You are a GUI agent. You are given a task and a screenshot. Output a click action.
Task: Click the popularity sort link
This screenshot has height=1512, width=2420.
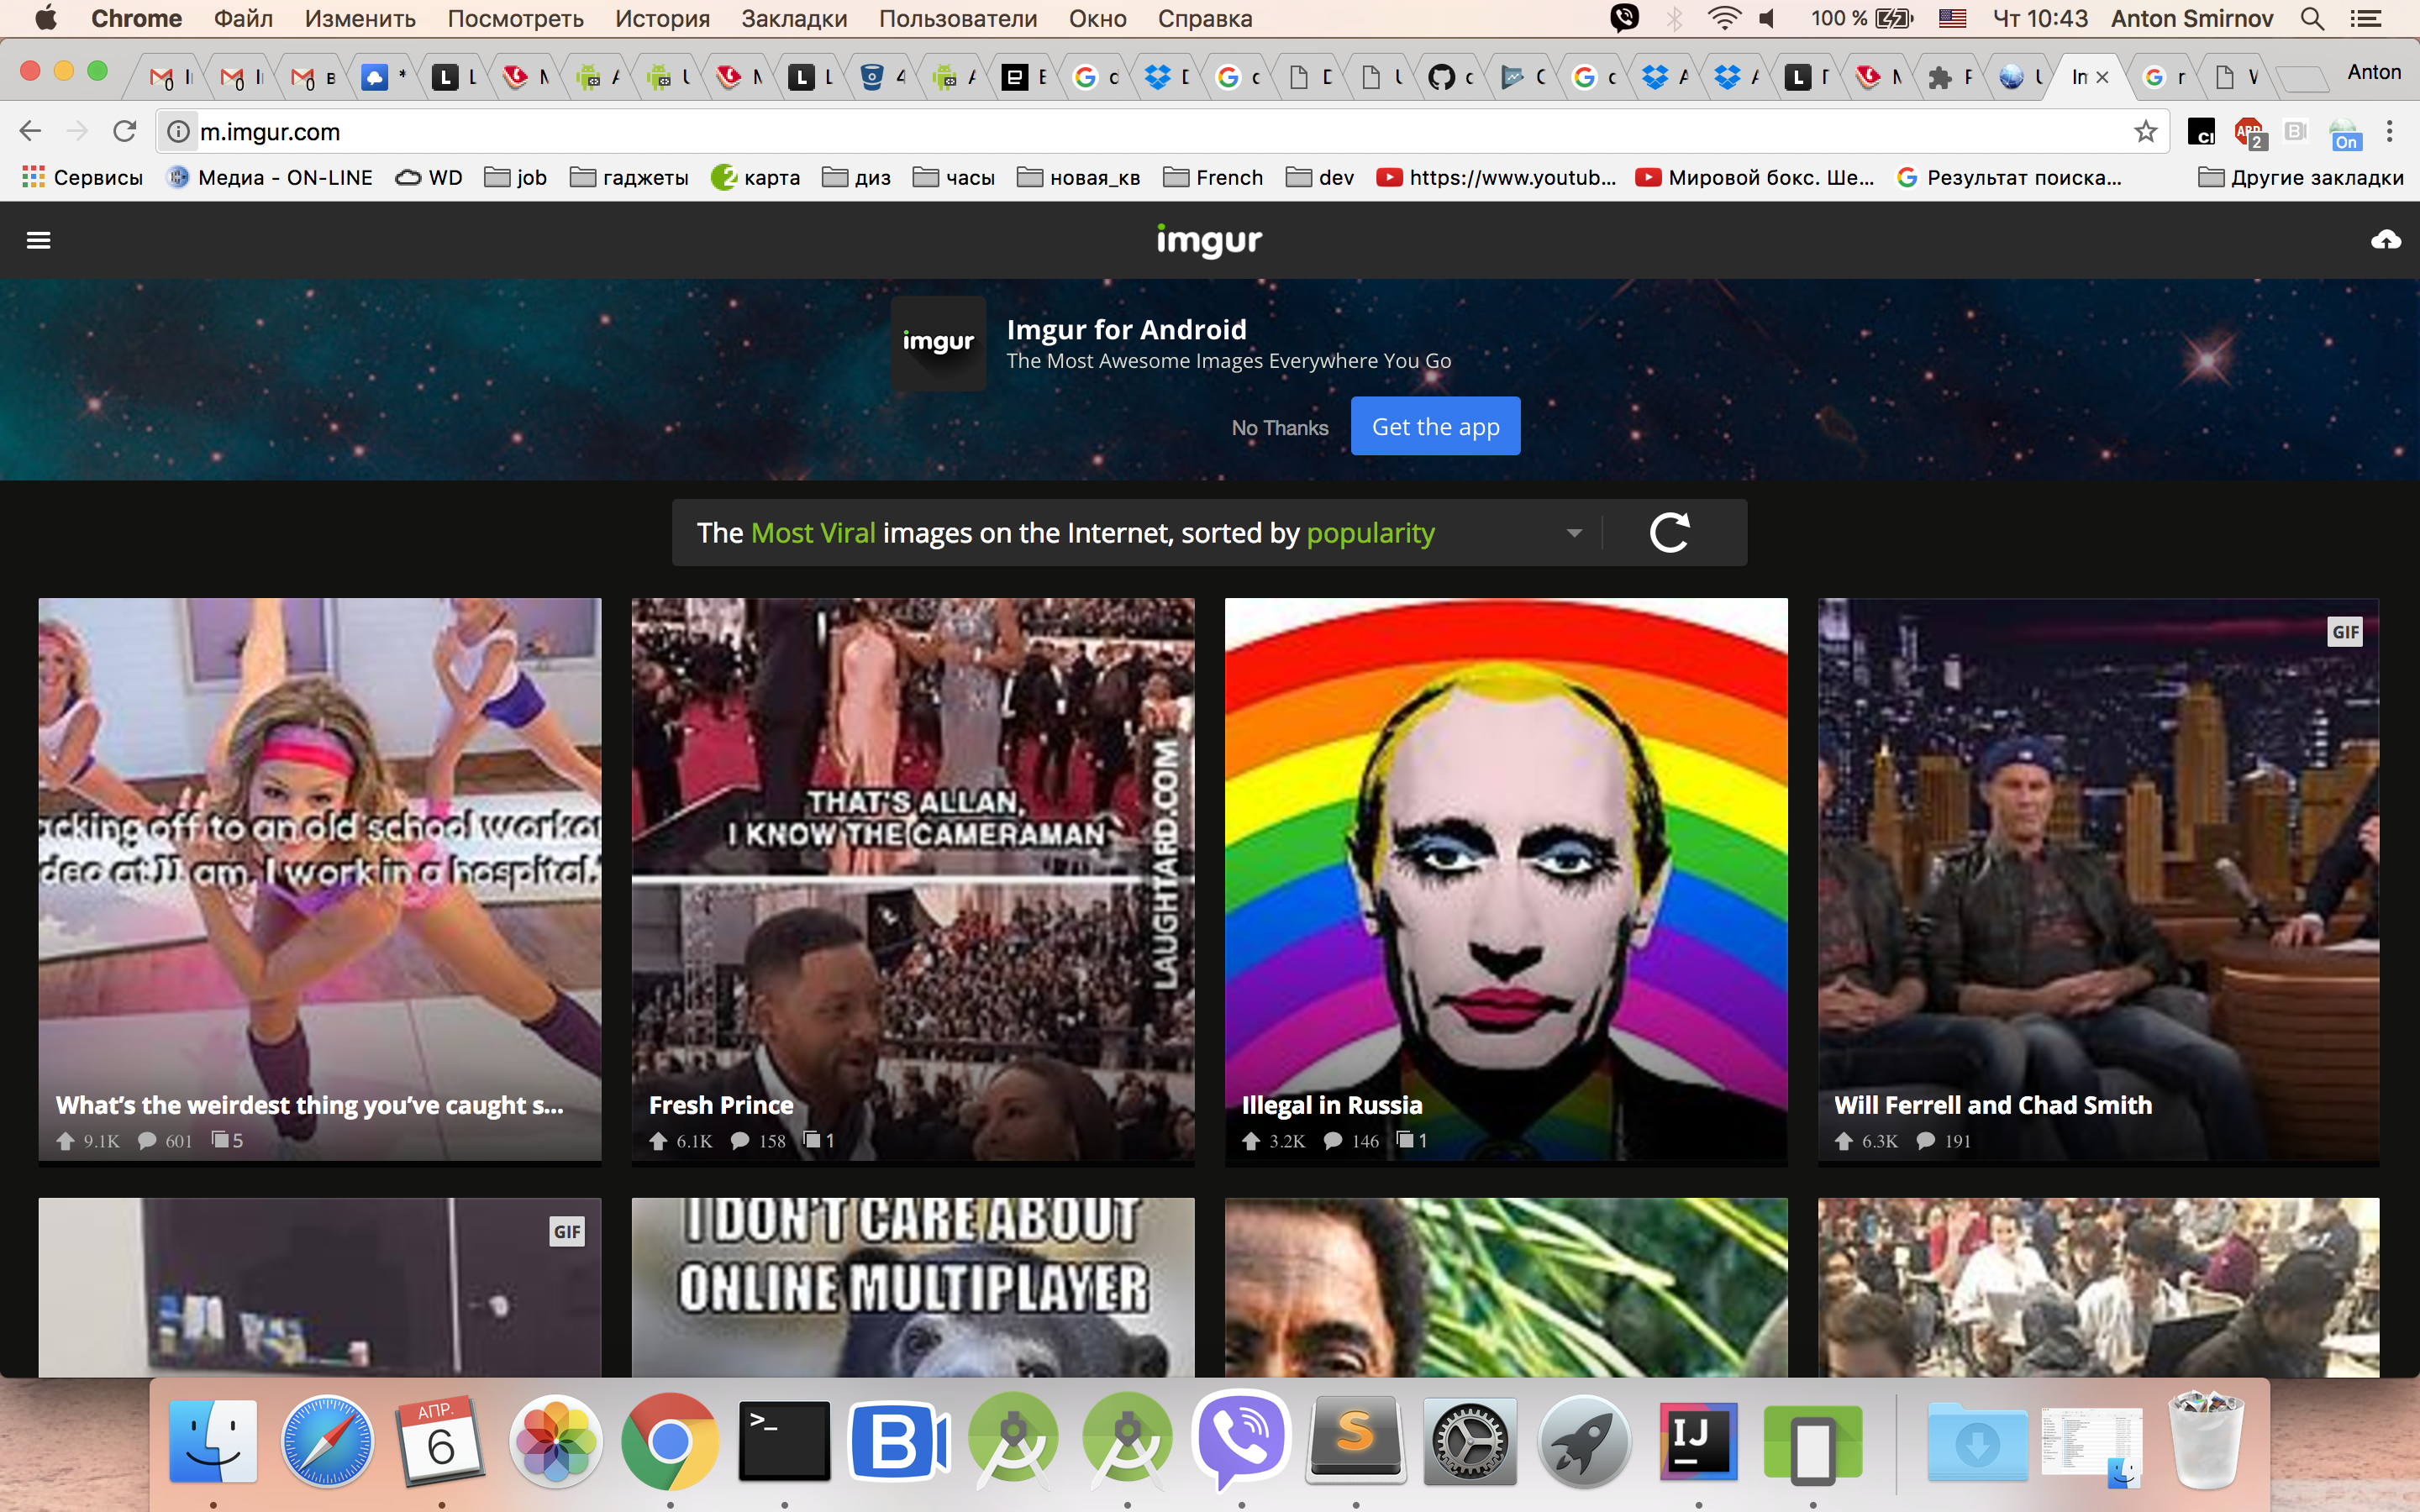(1370, 534)
